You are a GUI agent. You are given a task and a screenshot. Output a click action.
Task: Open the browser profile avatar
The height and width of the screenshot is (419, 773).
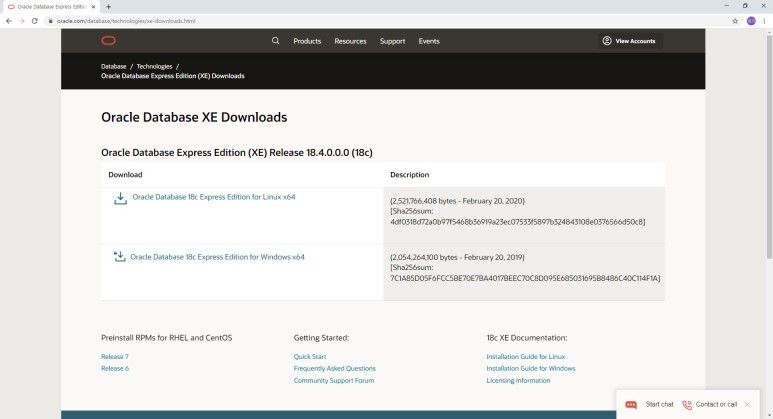pos(751,21)
